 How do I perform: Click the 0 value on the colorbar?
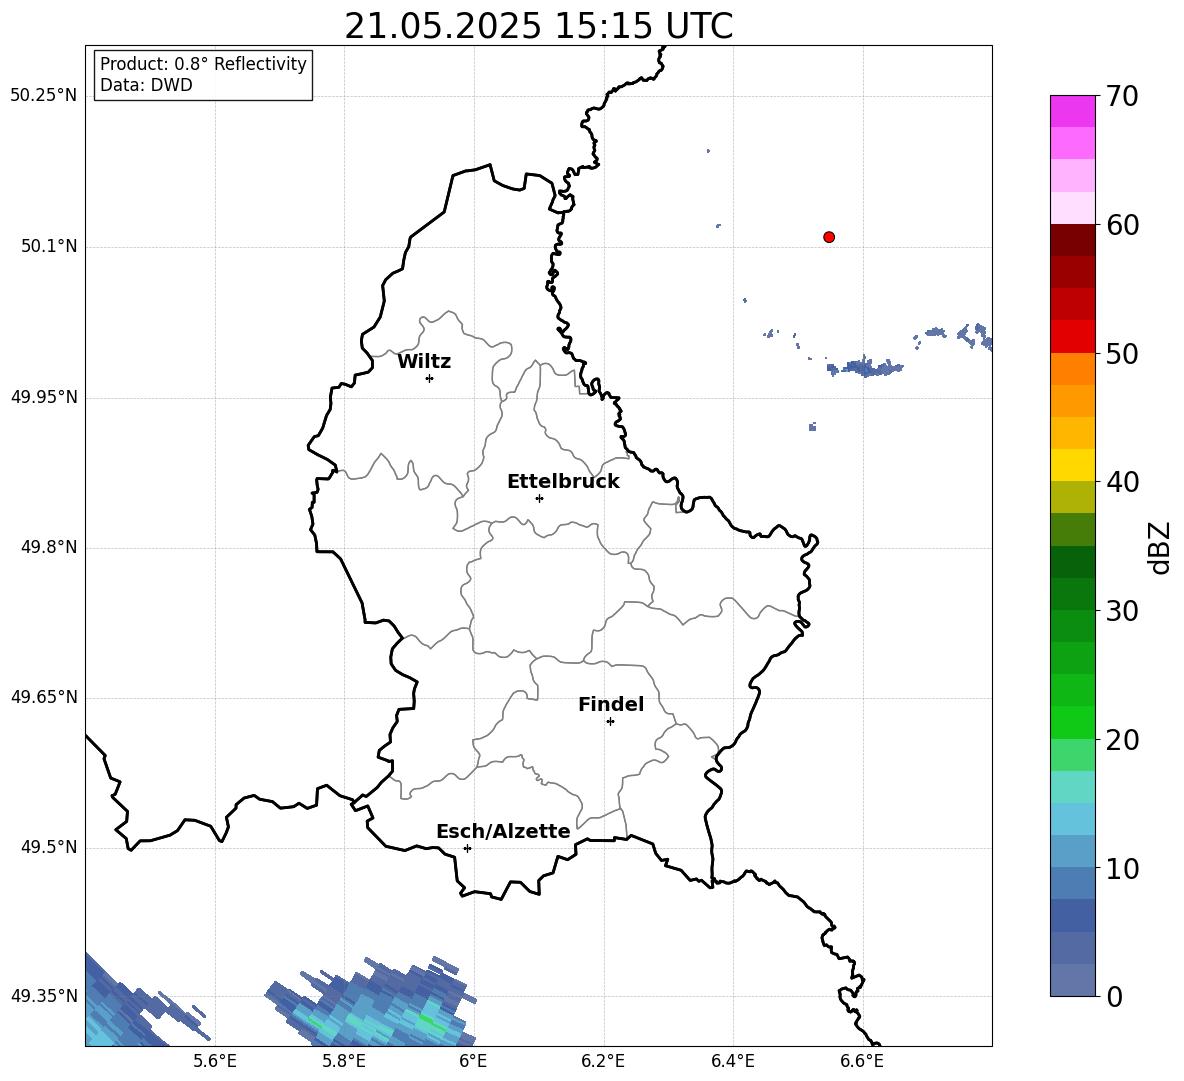click(1114, 996)
